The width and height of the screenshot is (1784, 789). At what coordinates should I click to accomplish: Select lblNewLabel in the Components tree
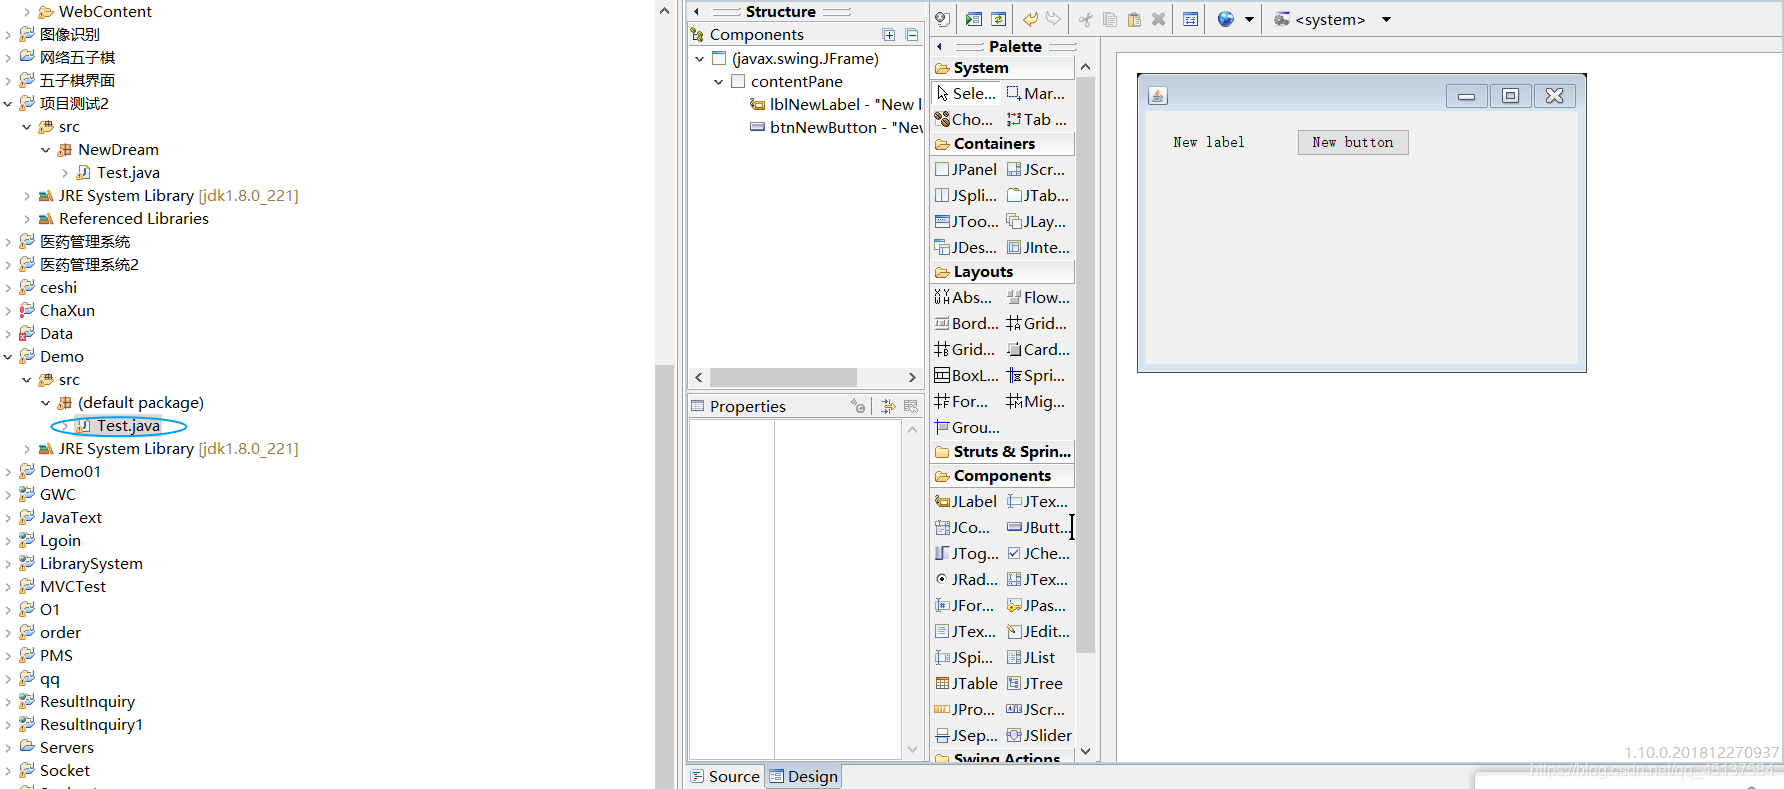coord(836,104)
